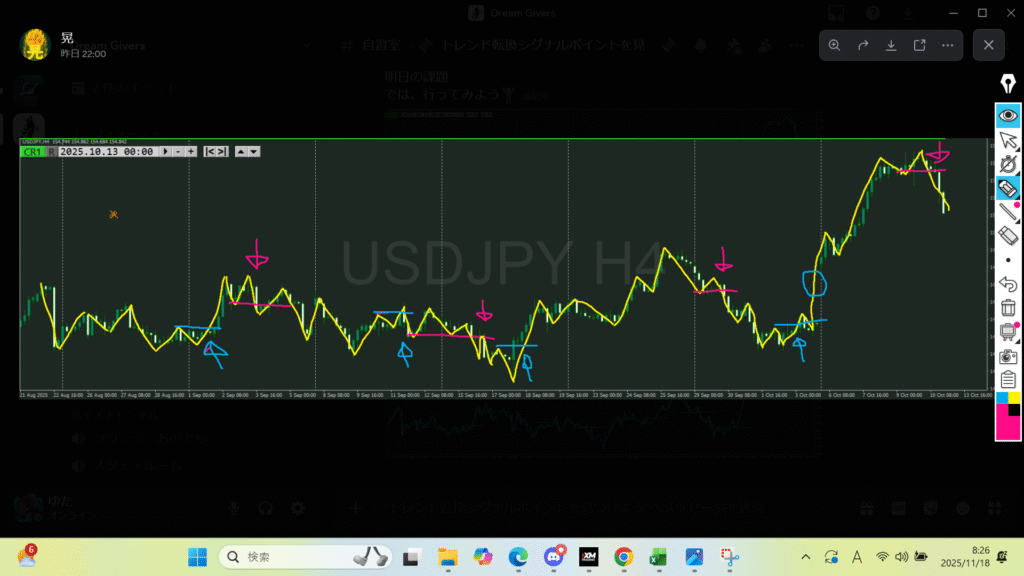Toggle the eye visibility tool in annotation toolbar
Viewport: 1024px width, 576px height.
pos(1008,115)
